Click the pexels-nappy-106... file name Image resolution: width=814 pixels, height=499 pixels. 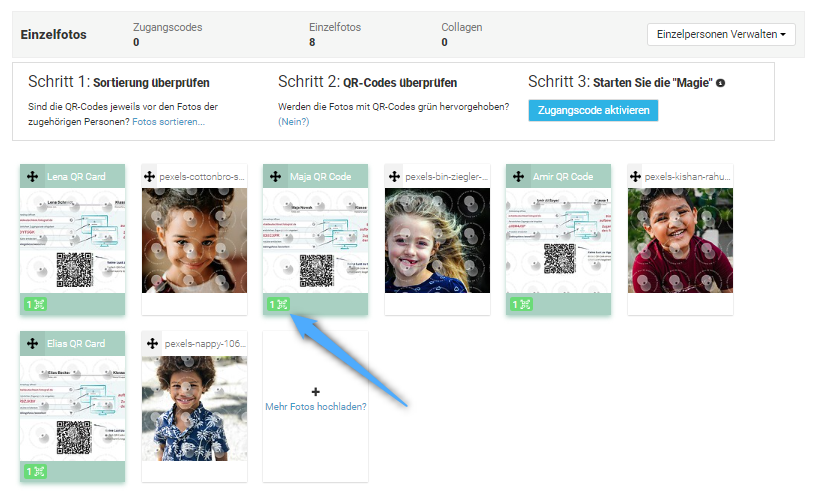coord(205,344)
